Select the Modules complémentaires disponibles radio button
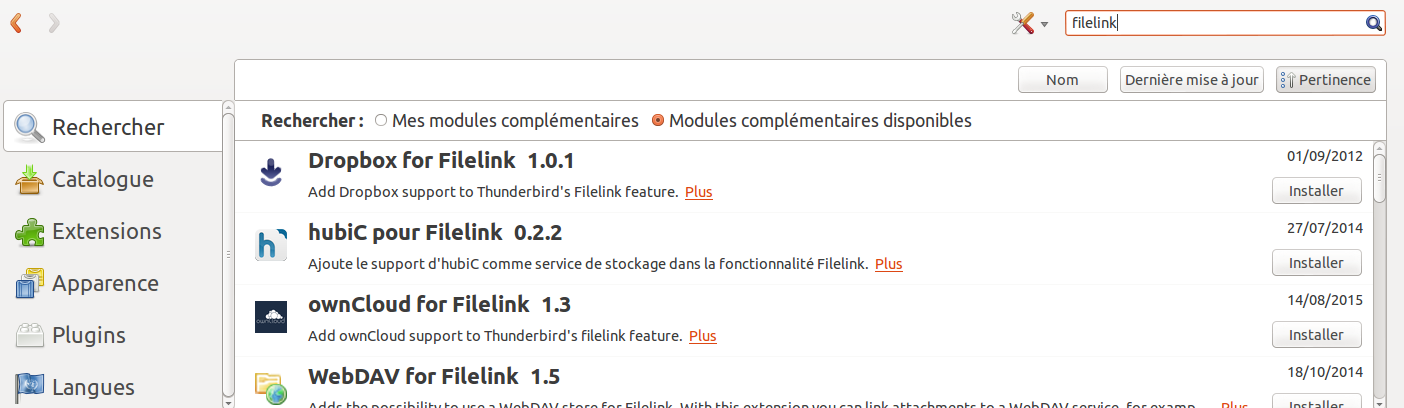This screenshot has width=1404, height=408. [x=658, y=121]
